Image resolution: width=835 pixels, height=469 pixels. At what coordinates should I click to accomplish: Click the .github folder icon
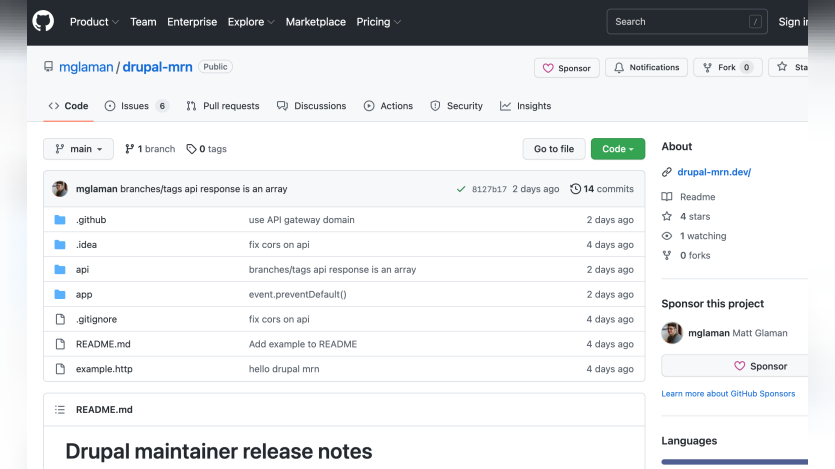click(60, 220)
